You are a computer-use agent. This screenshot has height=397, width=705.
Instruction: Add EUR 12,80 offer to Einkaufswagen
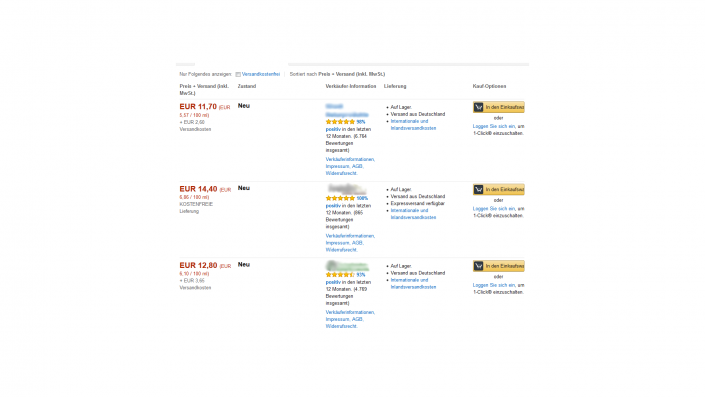pyautogui.click(x=499, y=266)
